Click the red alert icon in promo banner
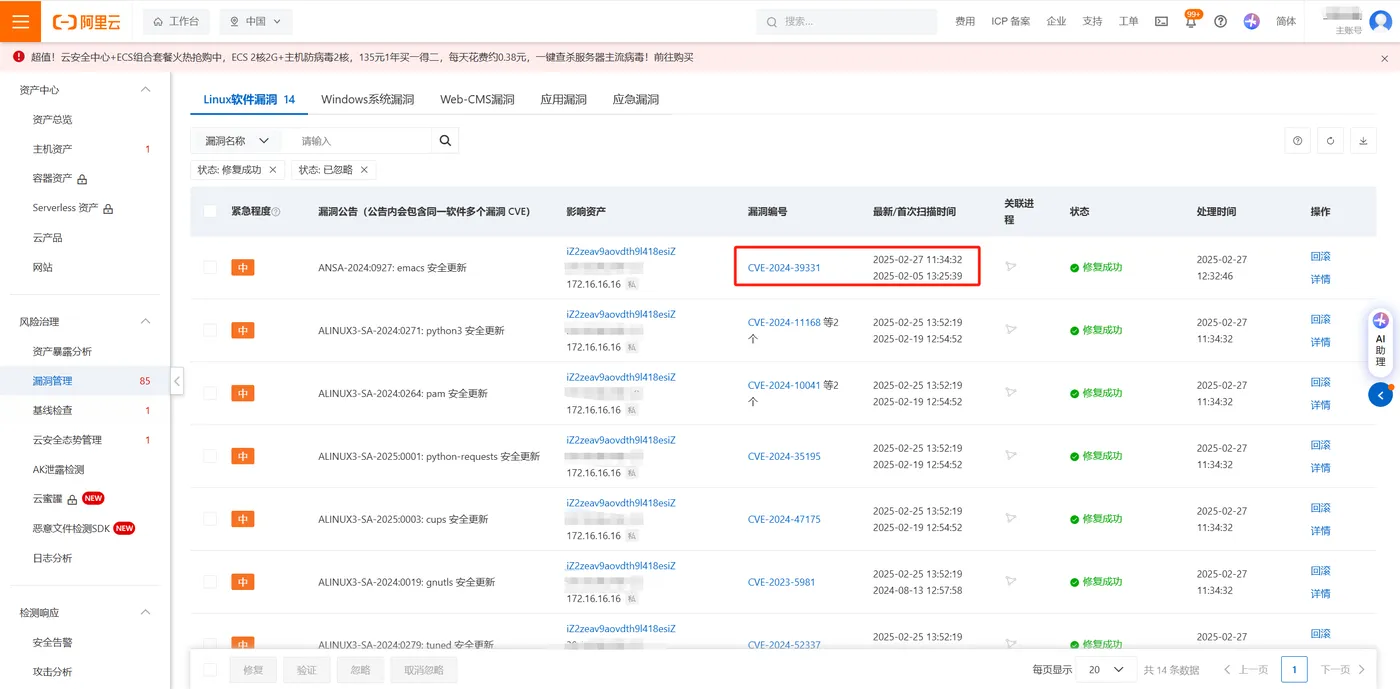This screenshot has width=1400, height=689. click(19, 57)
